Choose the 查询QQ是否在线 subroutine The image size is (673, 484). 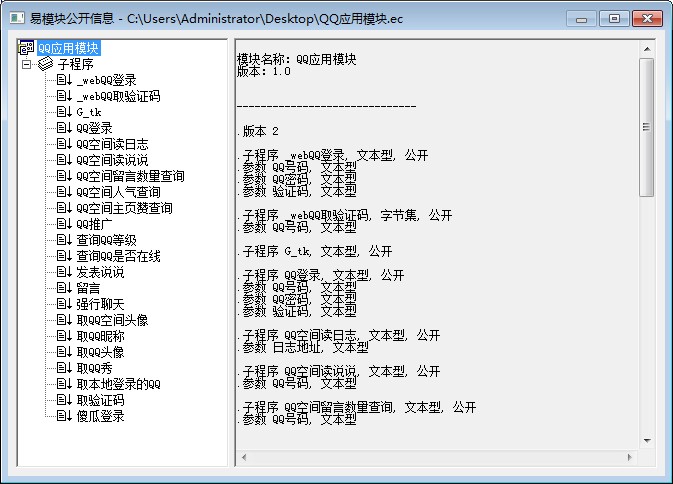(x=118, y=256)
